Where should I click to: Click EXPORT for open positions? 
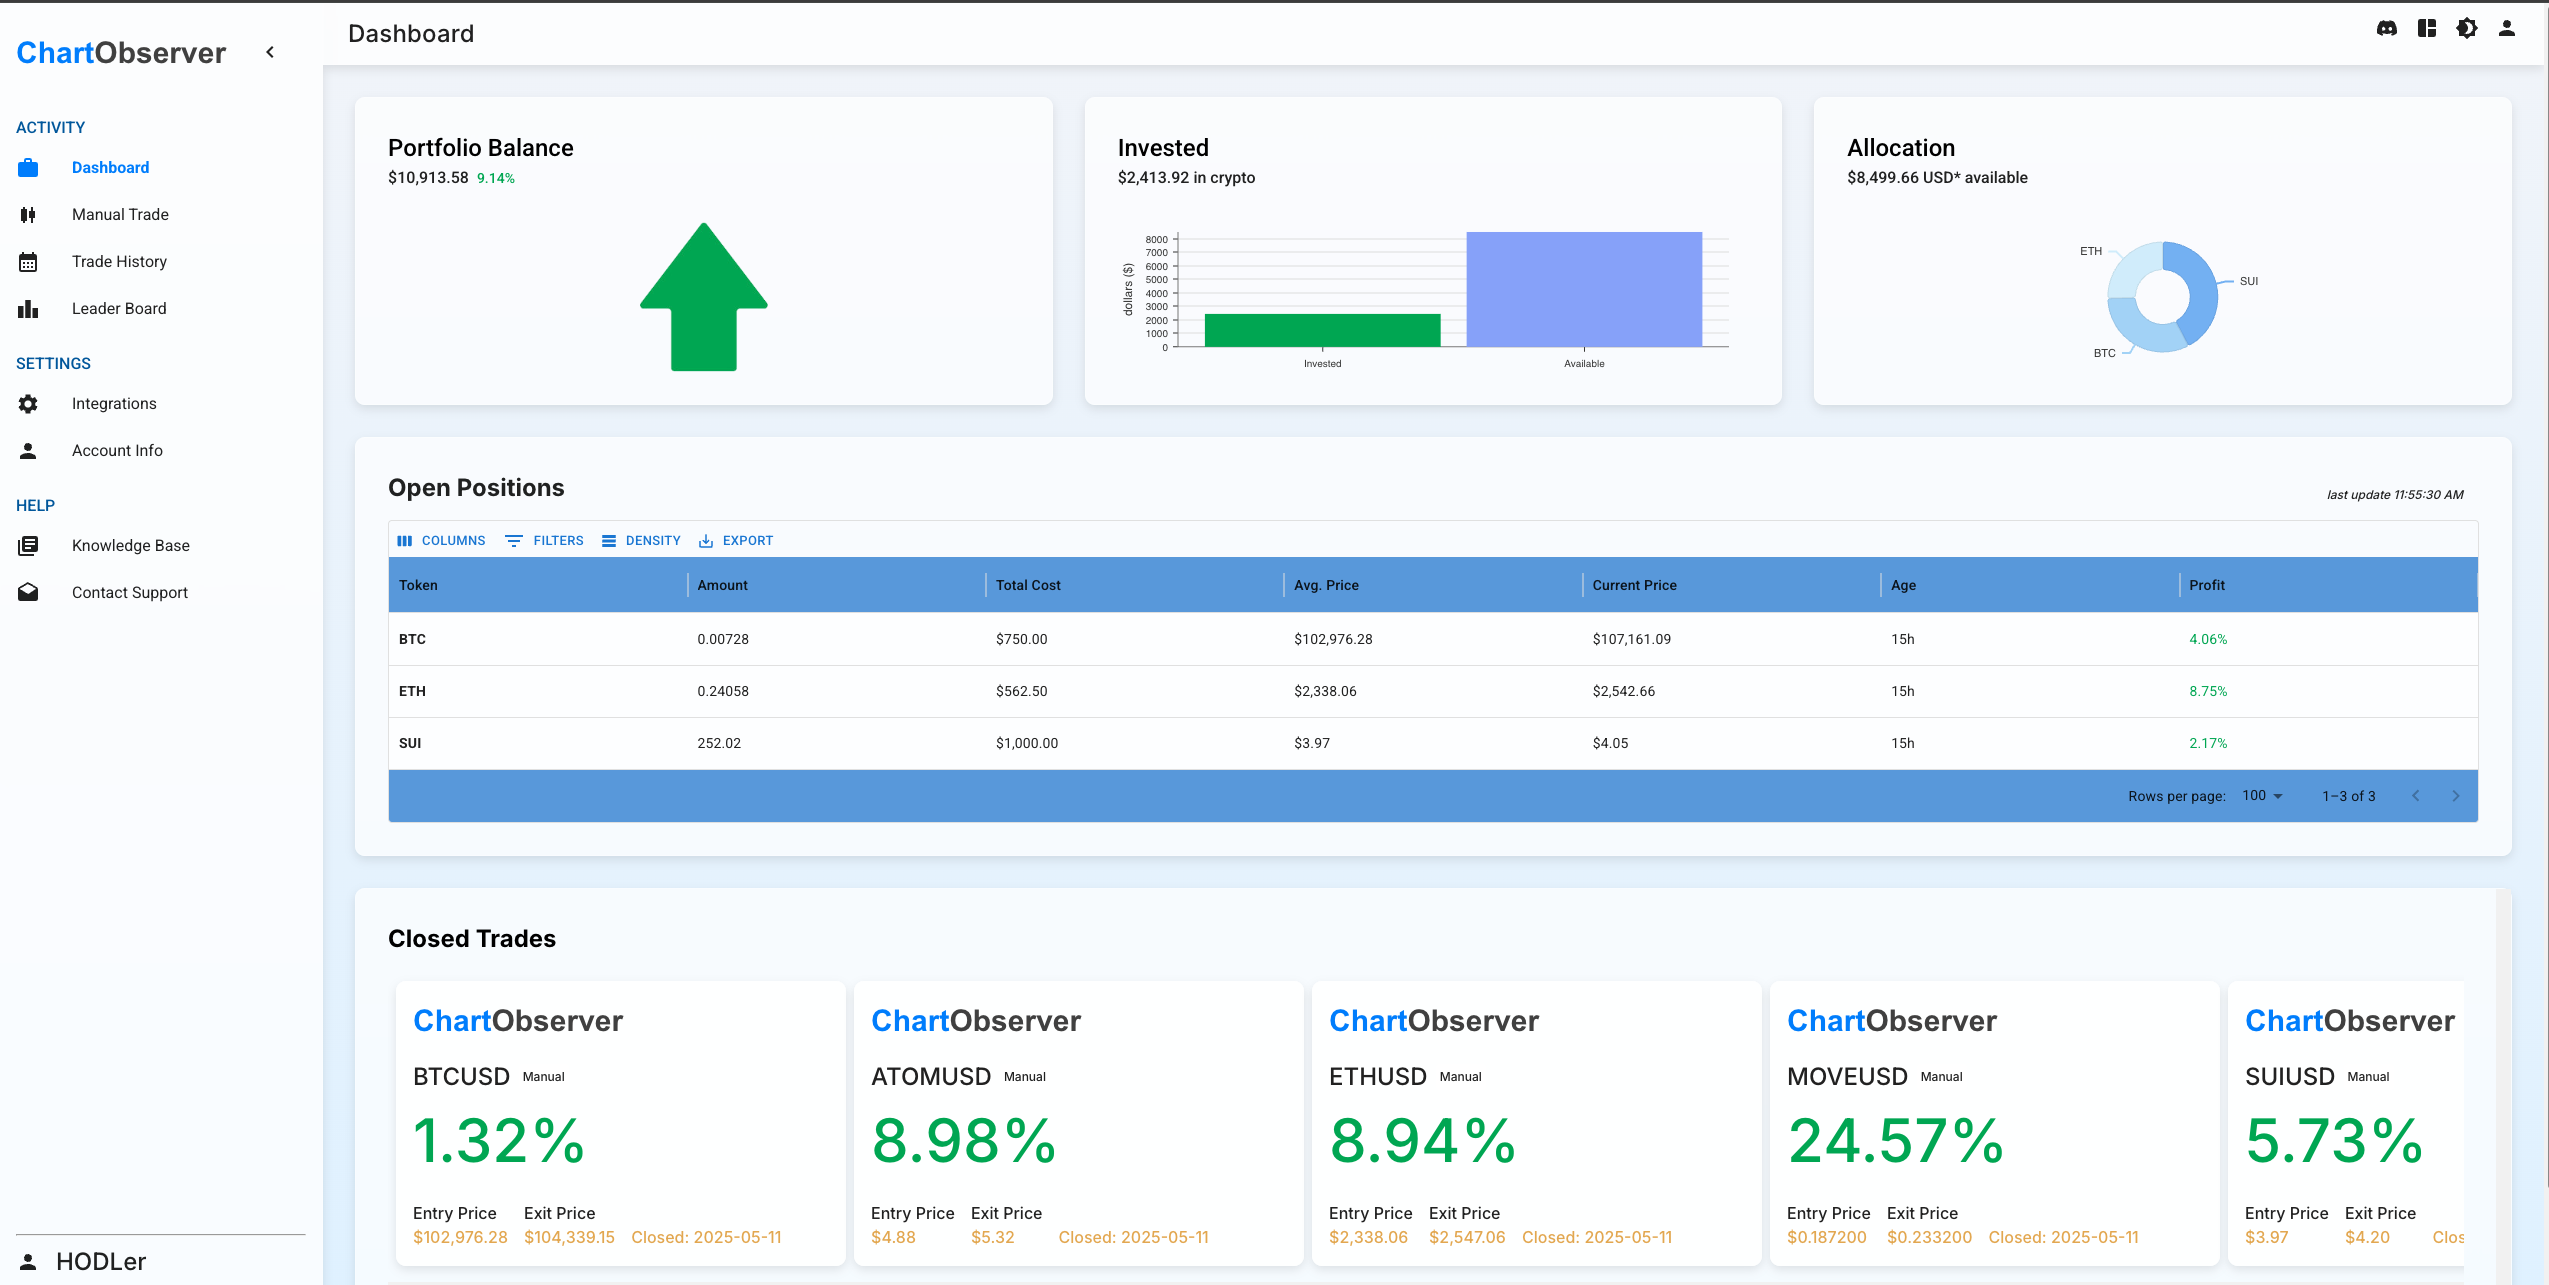(x=736, y=541)
